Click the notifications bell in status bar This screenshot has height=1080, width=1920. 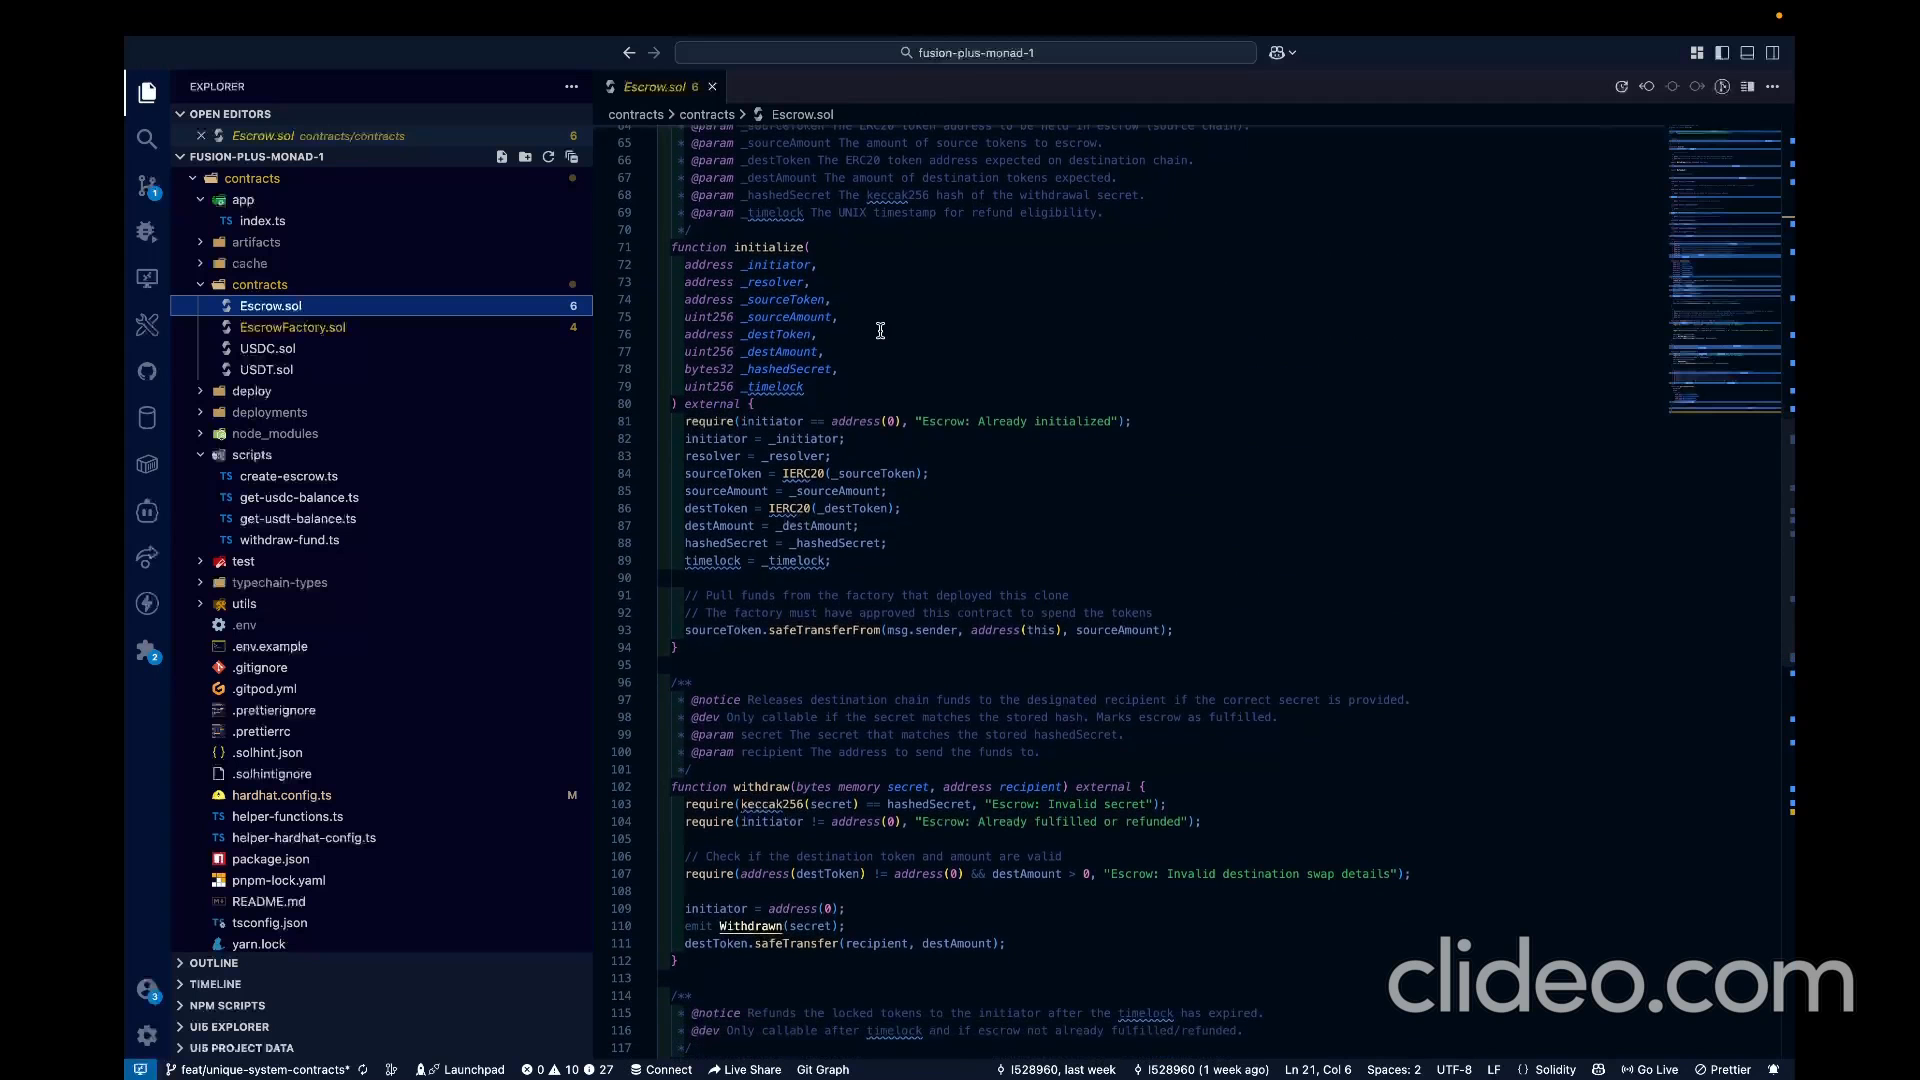point(1773,1070)
